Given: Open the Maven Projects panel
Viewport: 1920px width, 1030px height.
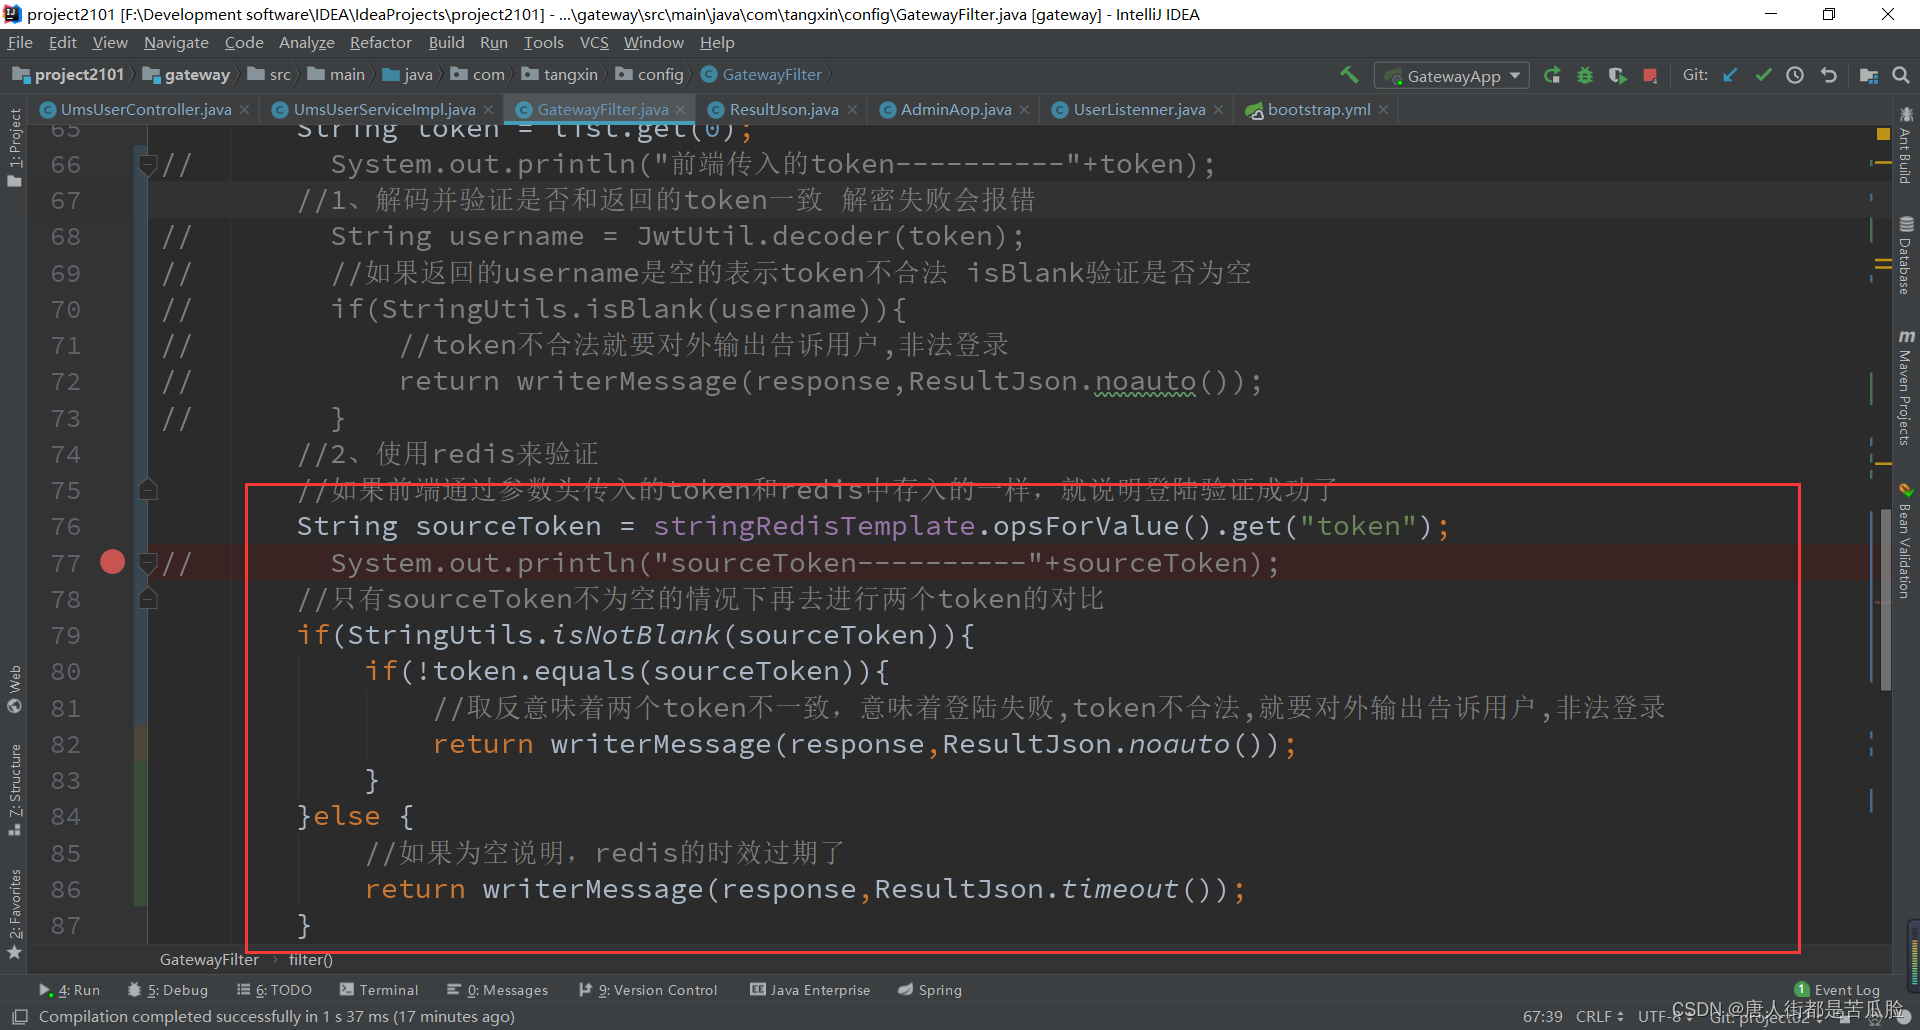Looking at the screenshot, I should [1906, 388].
